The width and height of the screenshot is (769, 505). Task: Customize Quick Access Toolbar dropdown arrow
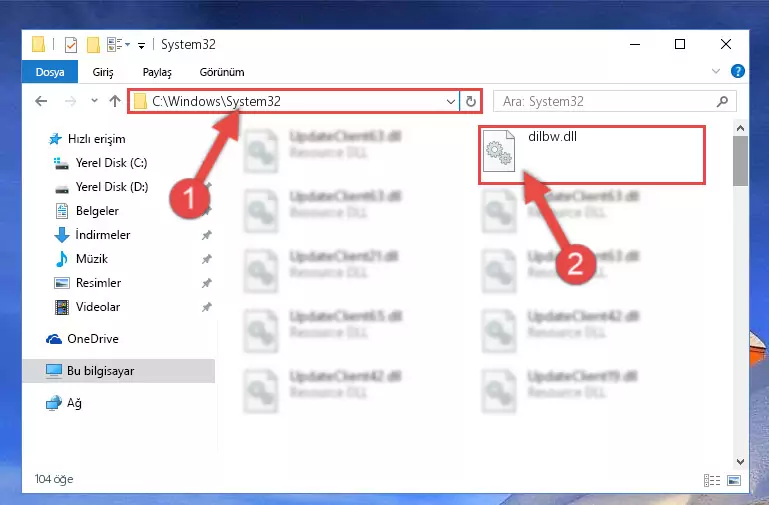[x=141, y=46]
